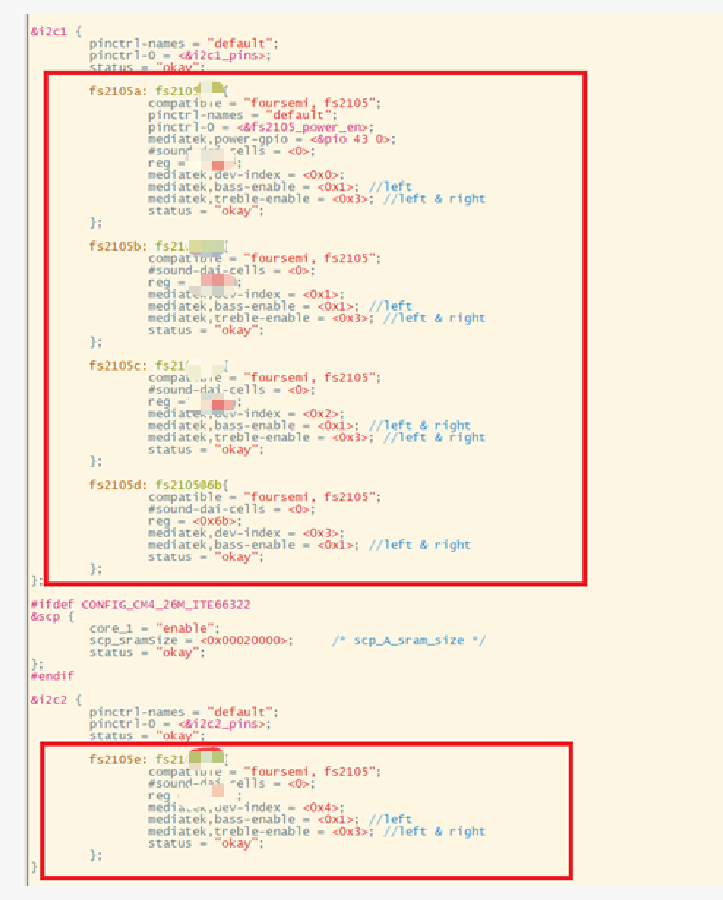Click the "reg = <0x6b>" line
723x900 pixels.
point(195,521)
